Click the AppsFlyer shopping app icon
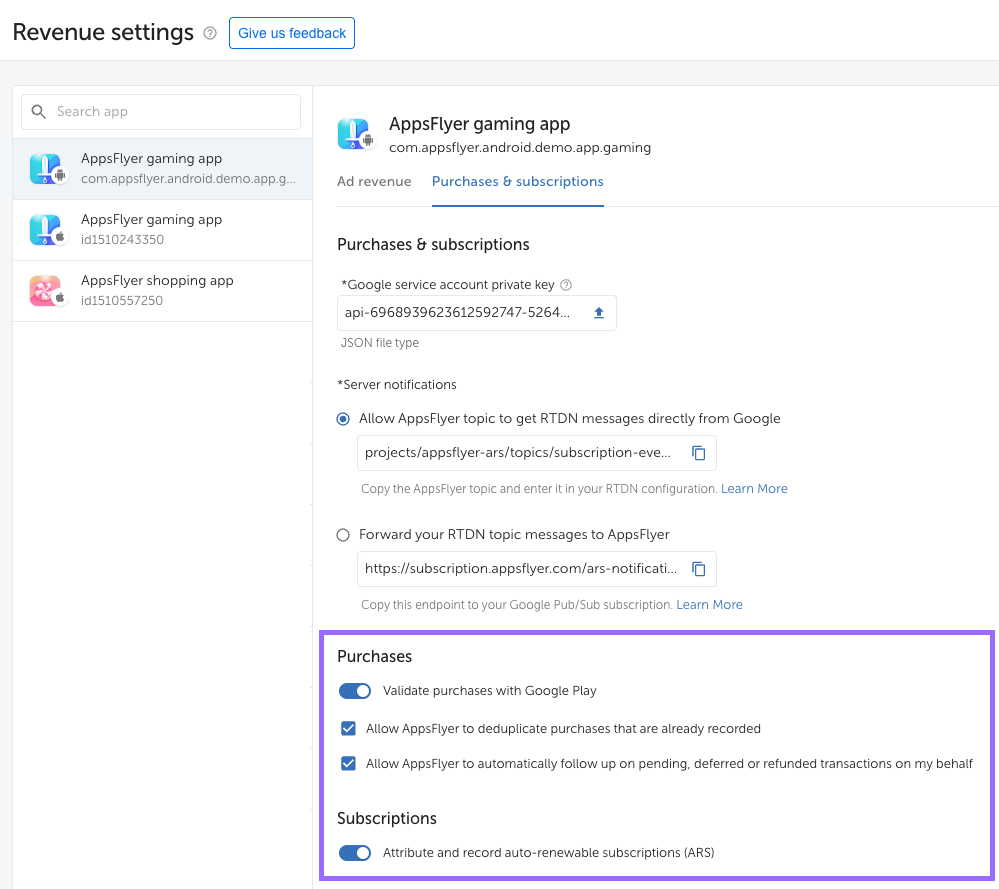This screenshot has height=889, width=999. click(48, 291)
